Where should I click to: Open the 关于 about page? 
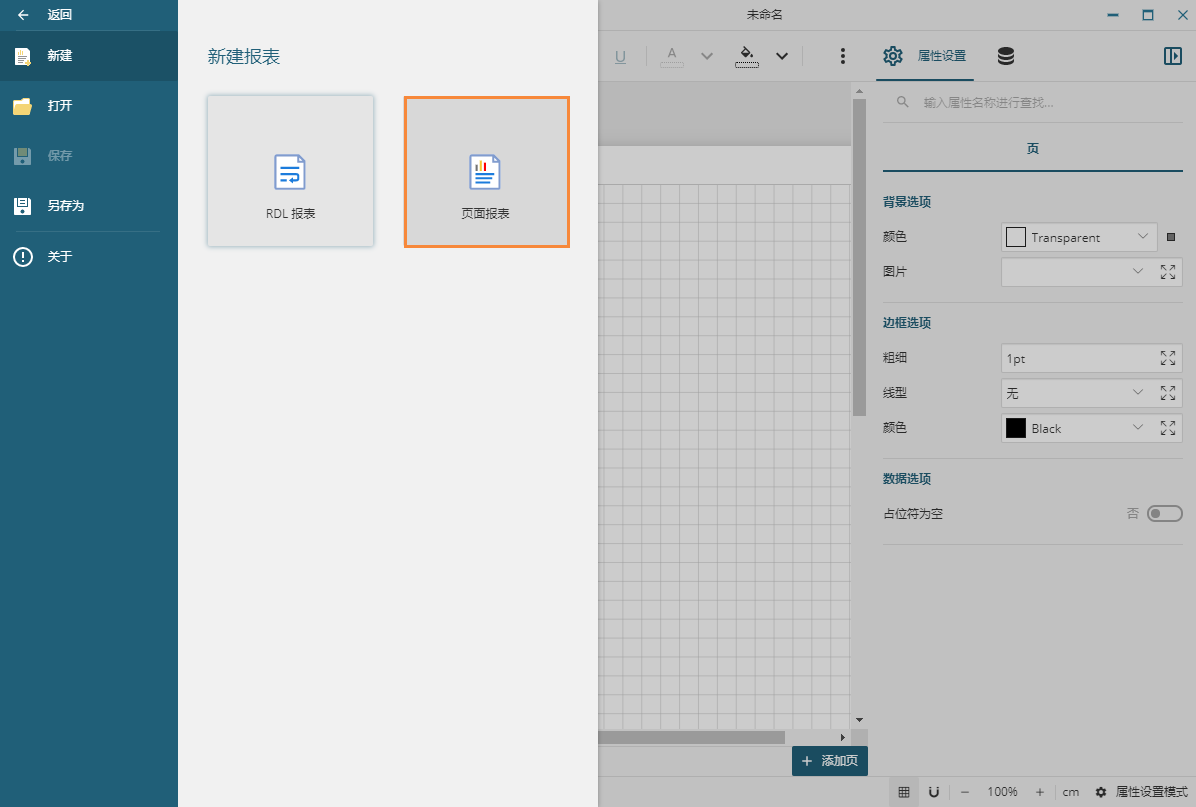(60, 257)
